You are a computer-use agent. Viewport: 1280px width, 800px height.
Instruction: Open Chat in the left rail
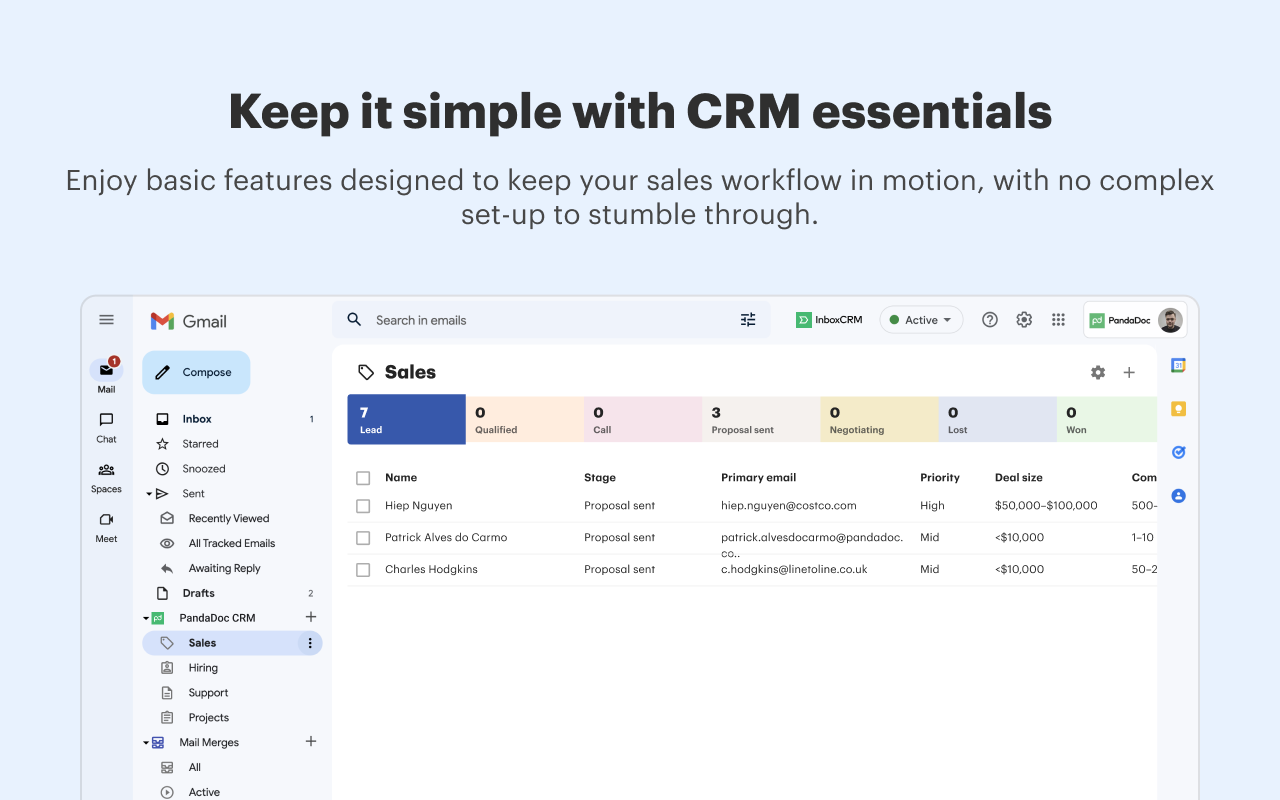pos(106,427)
